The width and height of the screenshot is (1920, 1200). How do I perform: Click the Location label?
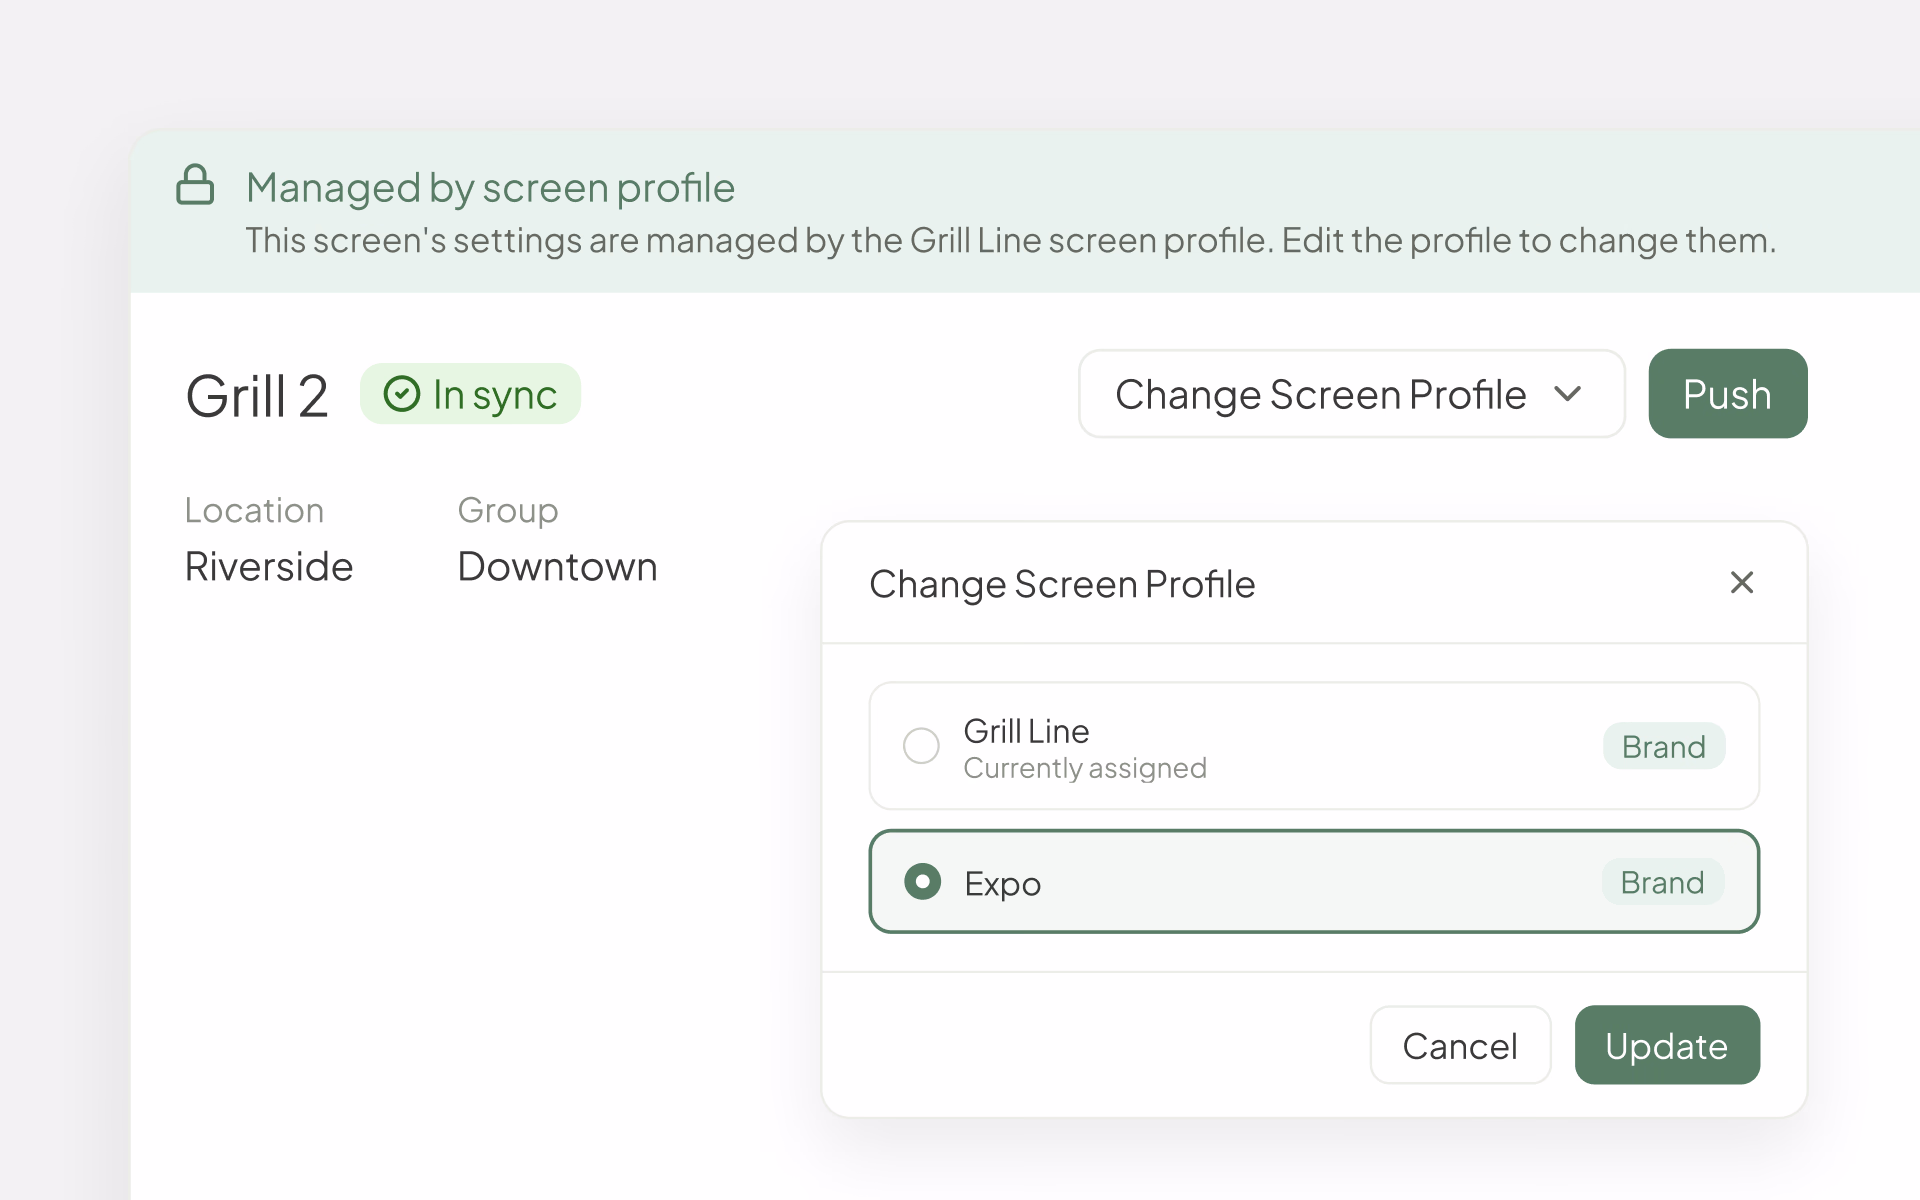point(254,510)
